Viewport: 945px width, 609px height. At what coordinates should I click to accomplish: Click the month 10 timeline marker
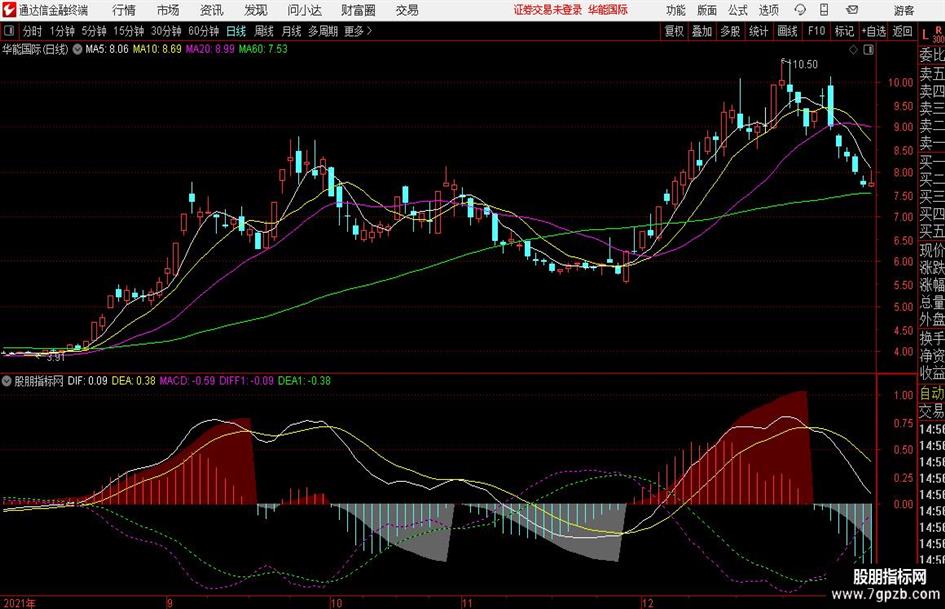tap(336, 603)
